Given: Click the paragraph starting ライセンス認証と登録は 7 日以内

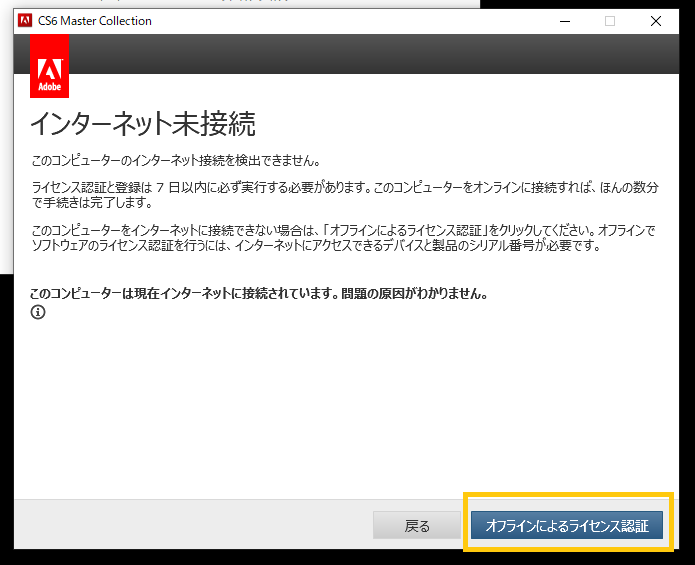Looking at the screenshot, I should (x=345, y=195).
